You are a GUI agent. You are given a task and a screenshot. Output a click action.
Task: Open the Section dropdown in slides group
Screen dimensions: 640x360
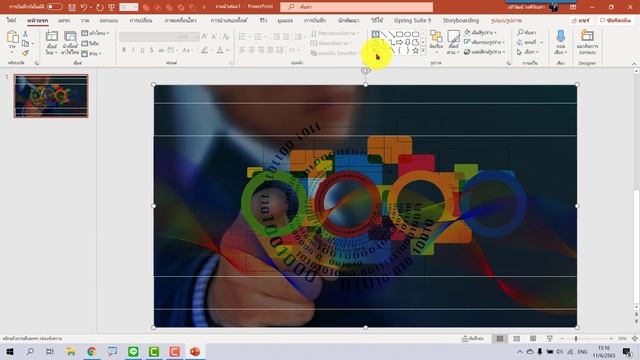point(91,53)
